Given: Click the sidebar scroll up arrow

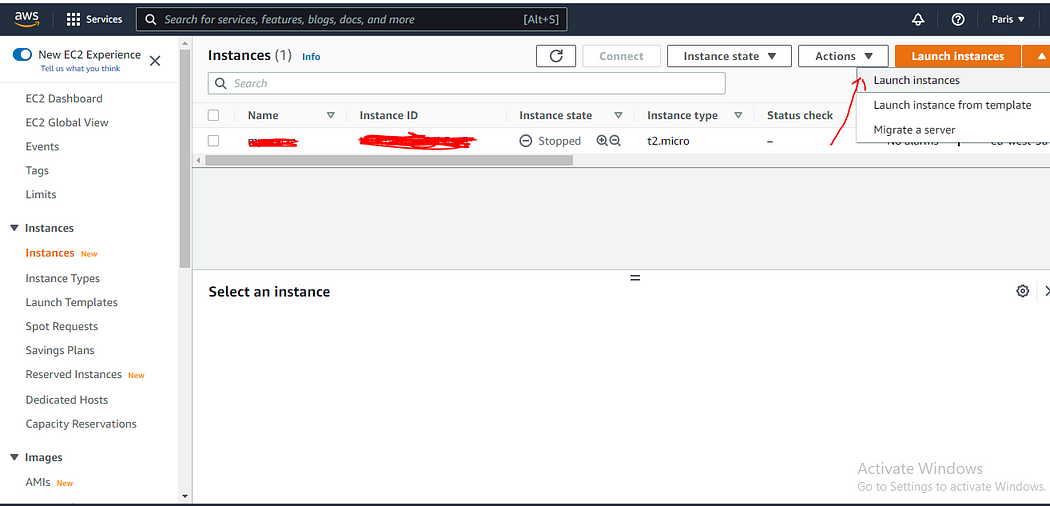Looking at the screenshot, I should (185, 42).
